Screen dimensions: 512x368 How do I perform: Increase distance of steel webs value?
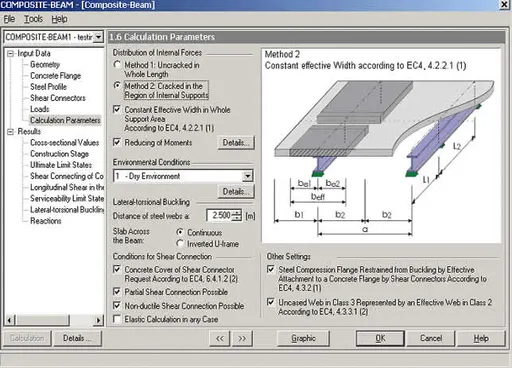236,212
